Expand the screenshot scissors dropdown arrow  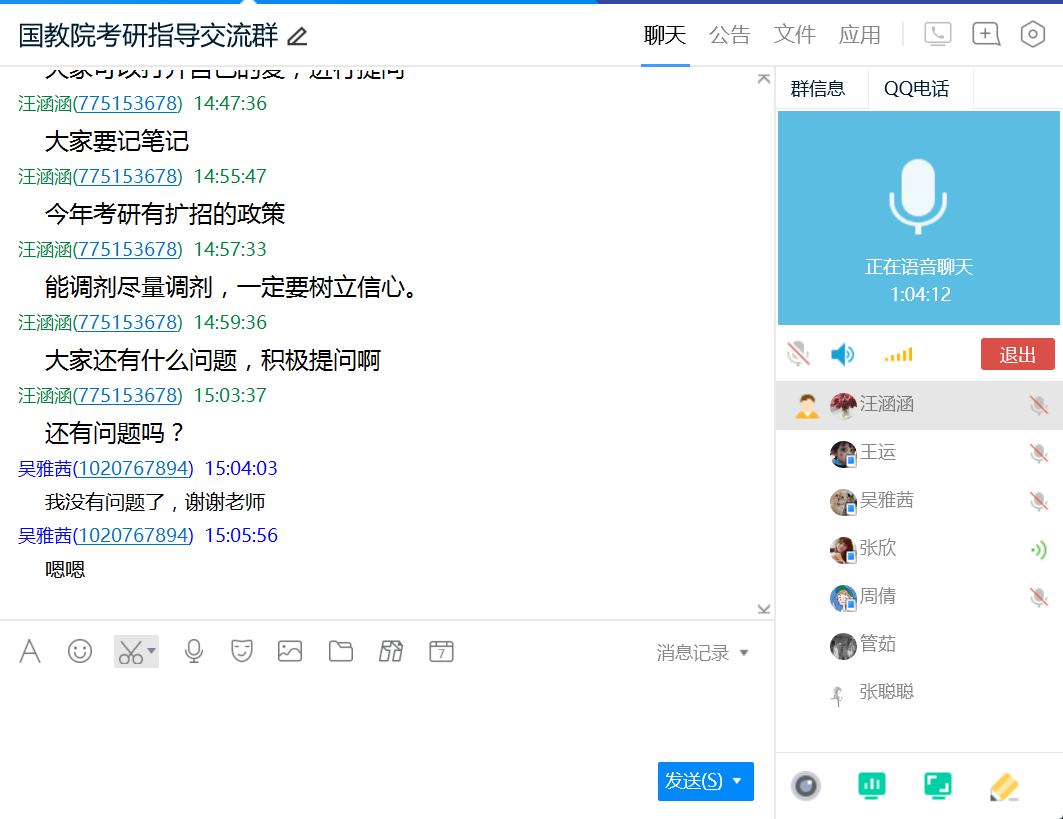151,651
